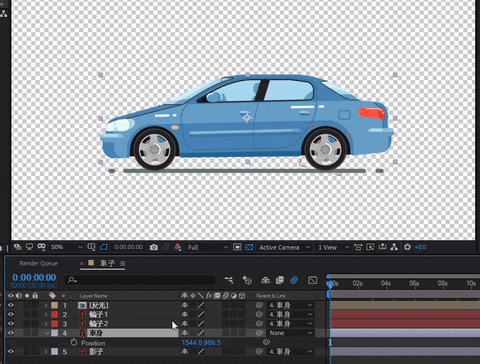The image size is (480, 364).
Task: Hide the 影子 layer visibility eye
Action: pos(11,351)
